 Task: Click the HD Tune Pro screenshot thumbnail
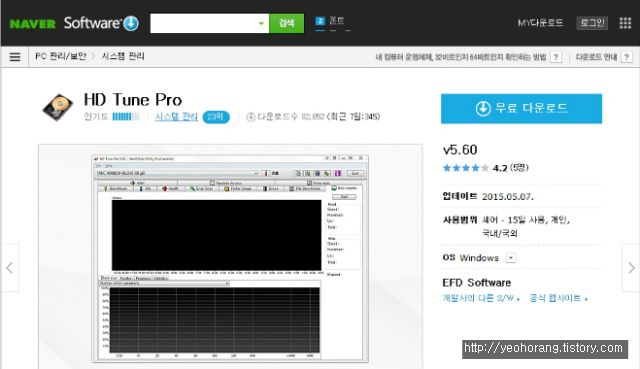(x=230, y=258)
